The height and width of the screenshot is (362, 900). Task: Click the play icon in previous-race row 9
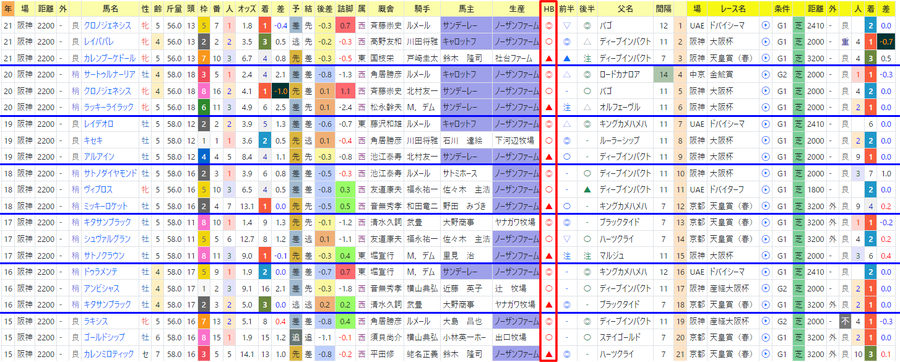[765, 157]
